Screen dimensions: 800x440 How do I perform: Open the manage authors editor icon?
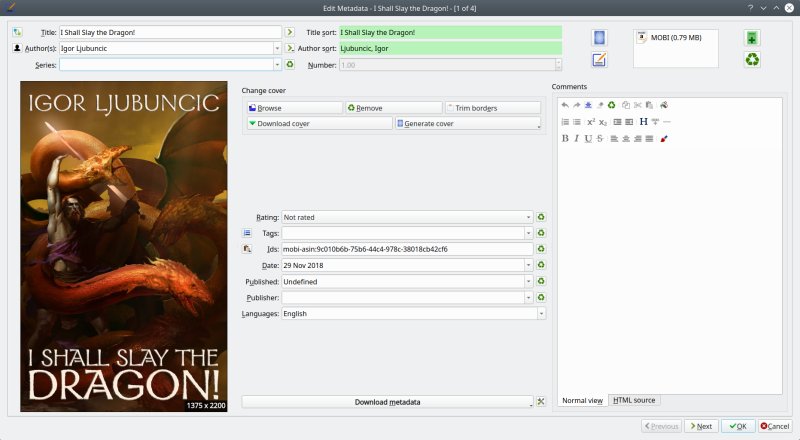tap(17, 48)
